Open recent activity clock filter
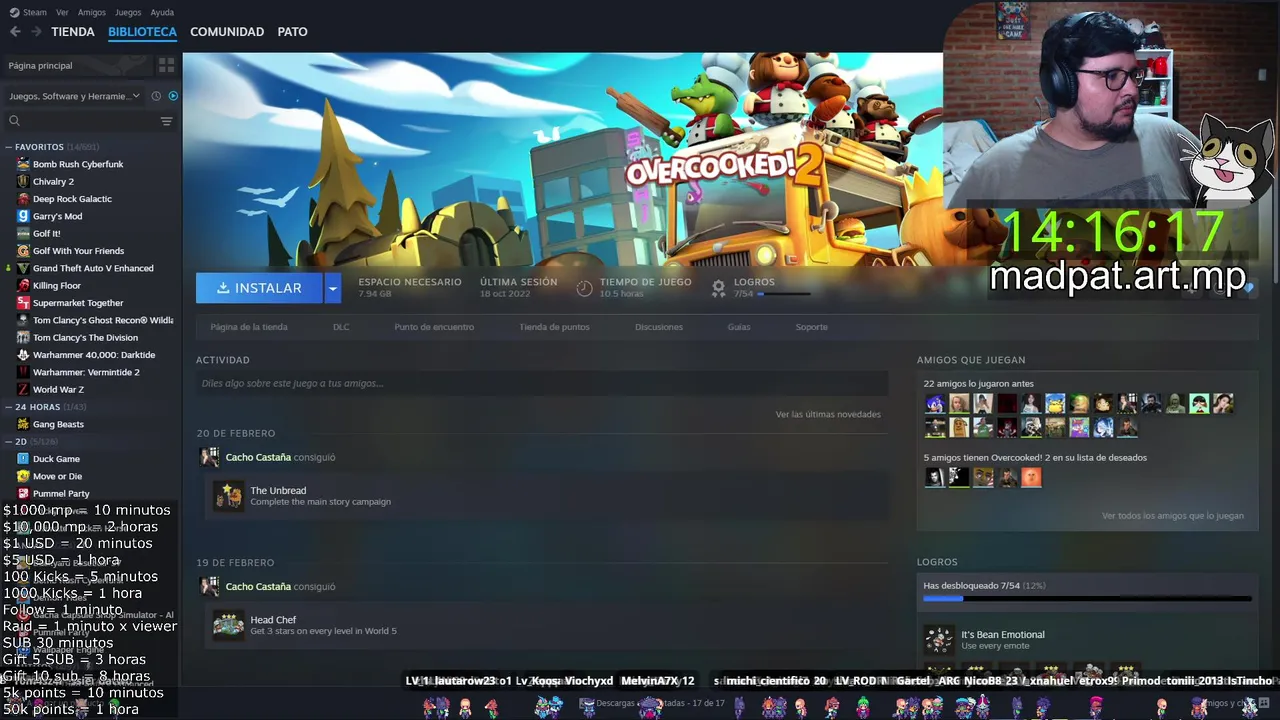Image resolution: width=1280 pixels, height=720 pixels. point(156,96)
